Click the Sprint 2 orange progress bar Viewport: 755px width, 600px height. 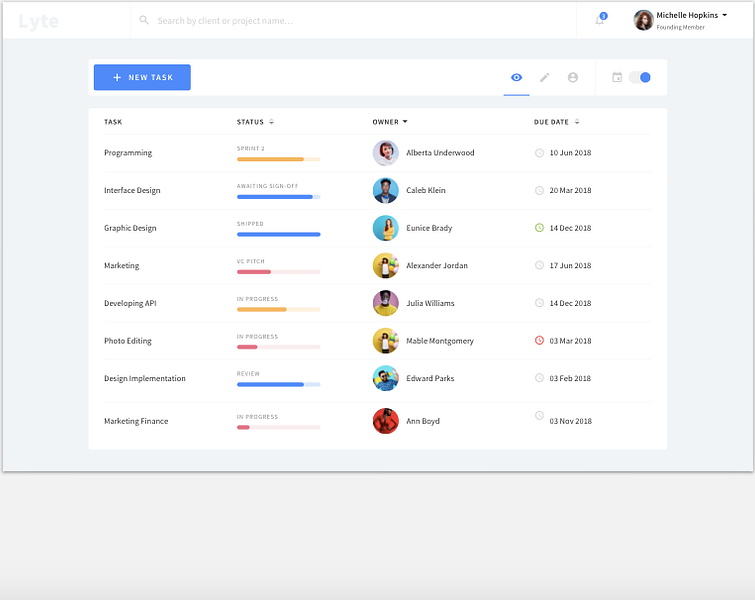tap(278, 159)
